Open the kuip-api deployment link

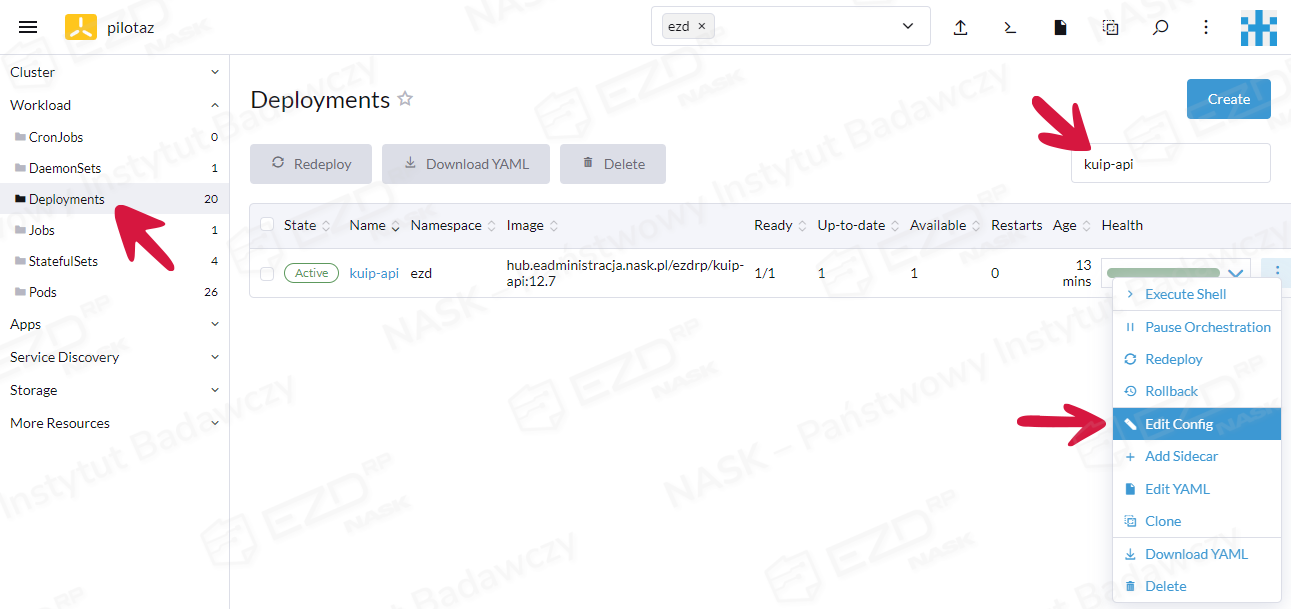pos(374,273)
